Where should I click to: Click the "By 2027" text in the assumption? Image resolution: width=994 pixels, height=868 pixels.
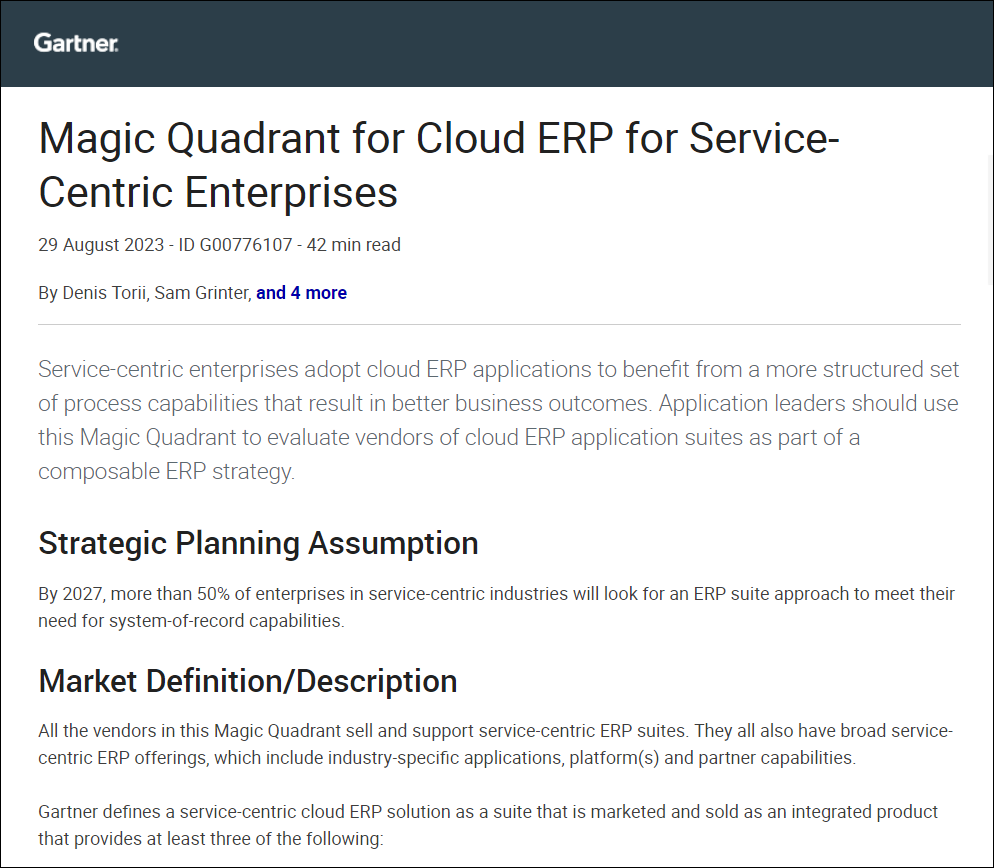pos(70,594)
